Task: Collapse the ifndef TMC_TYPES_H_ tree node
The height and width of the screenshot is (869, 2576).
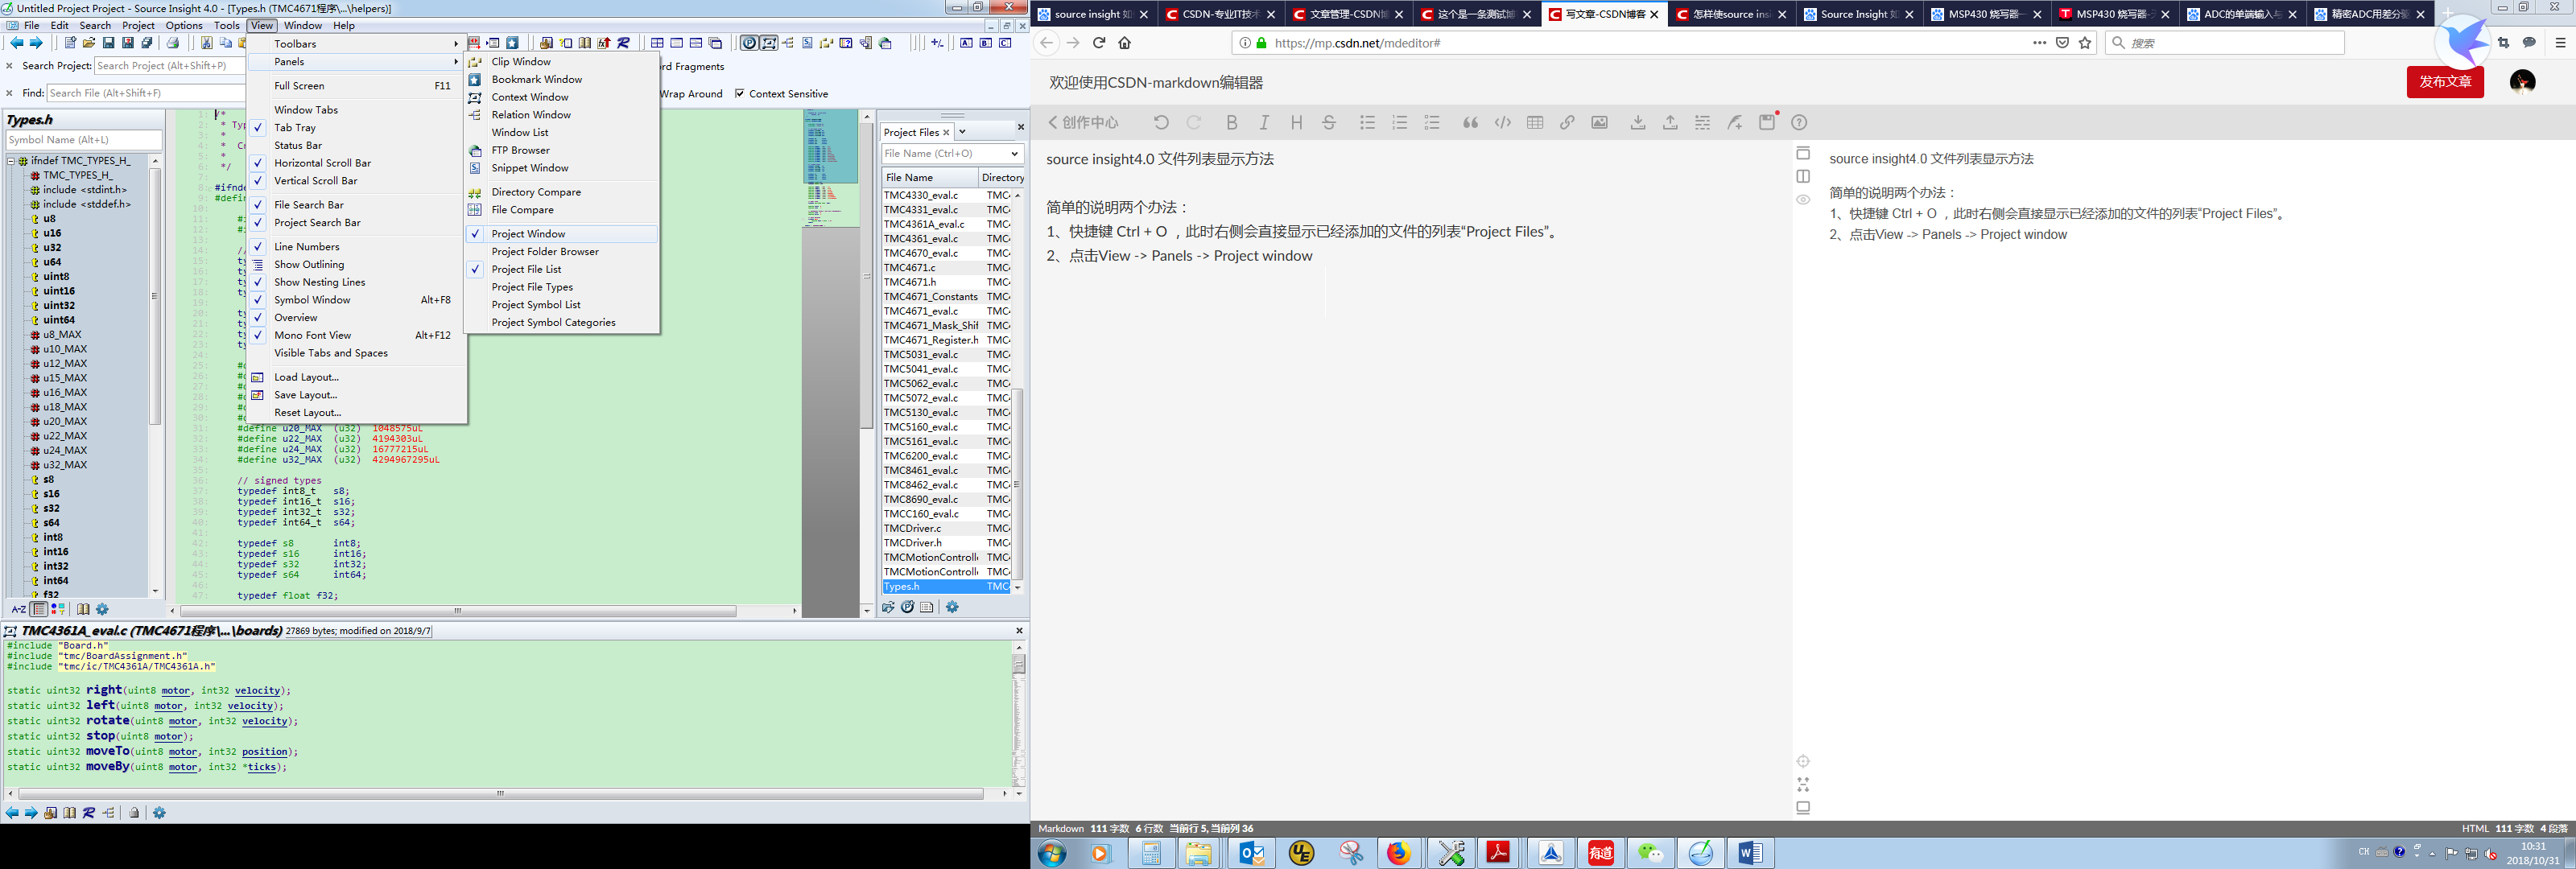Action: (x=11, y=161)
